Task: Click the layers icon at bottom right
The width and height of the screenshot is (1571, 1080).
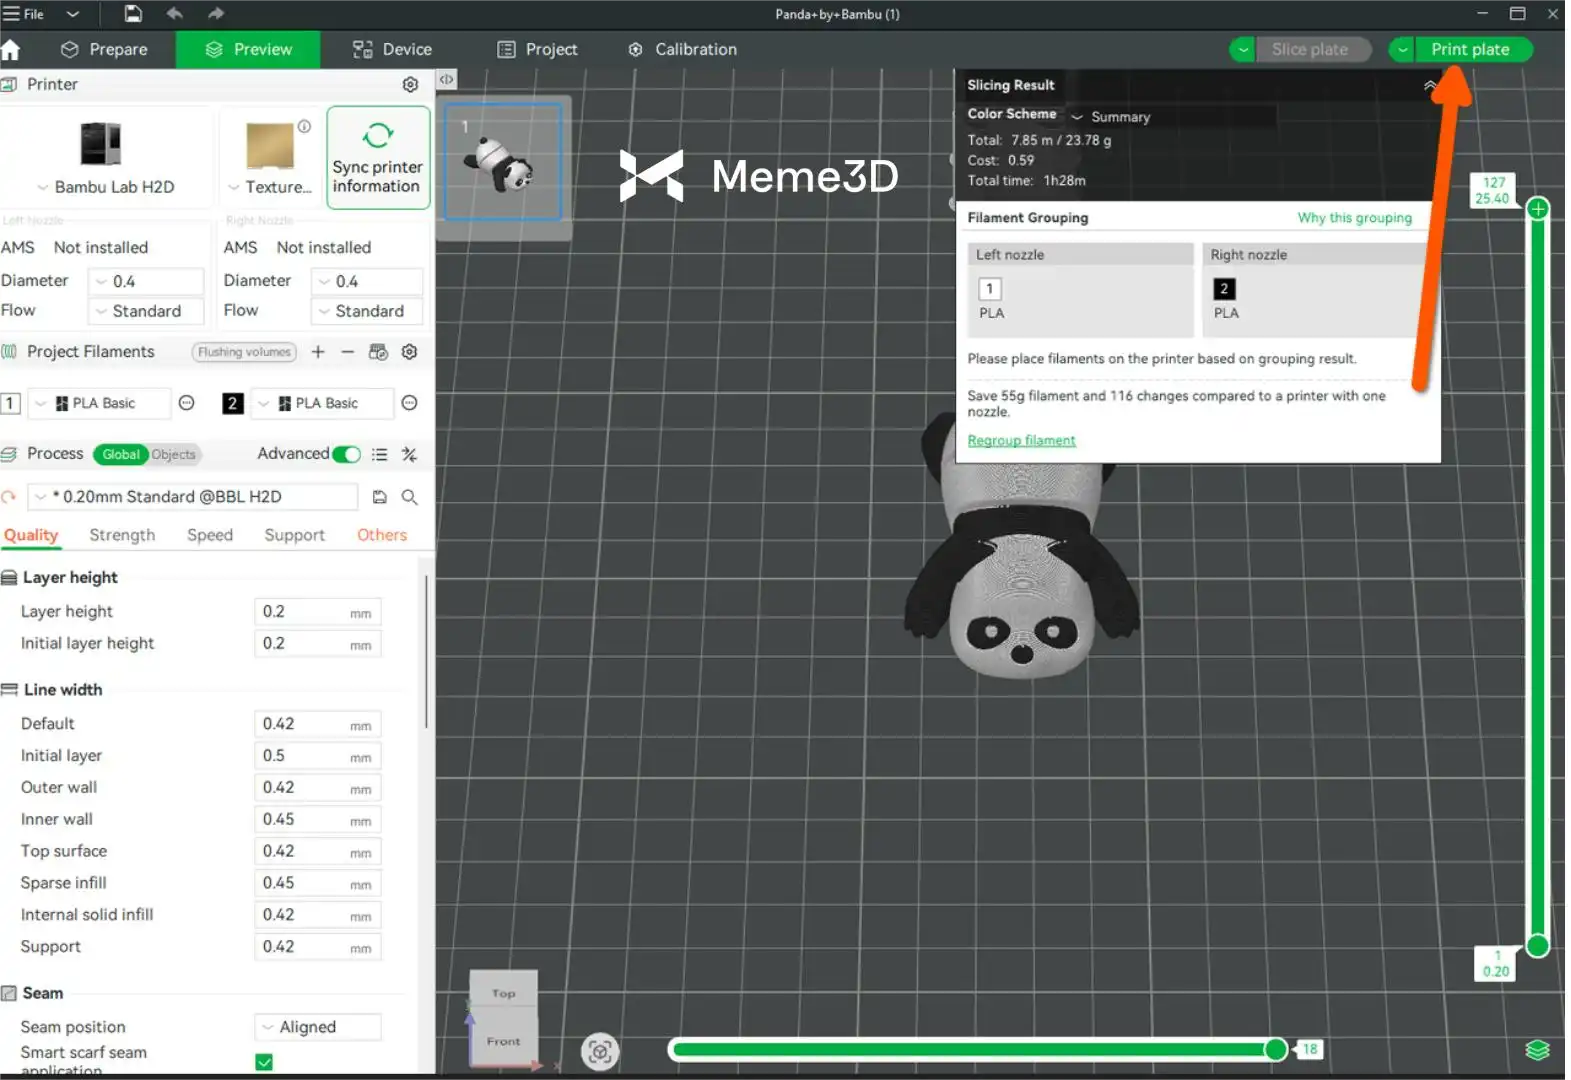Action: pyautogui.click(x=1537, y=1050)
